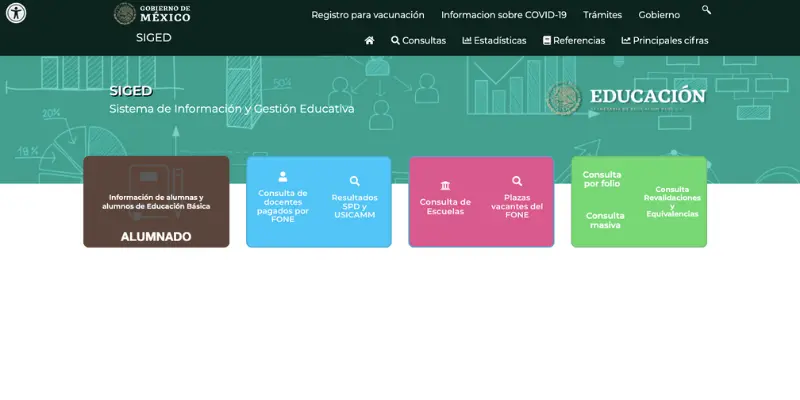
Task: Open Informacion sobre COVID-19 link
Action: [x=503, y=15]
